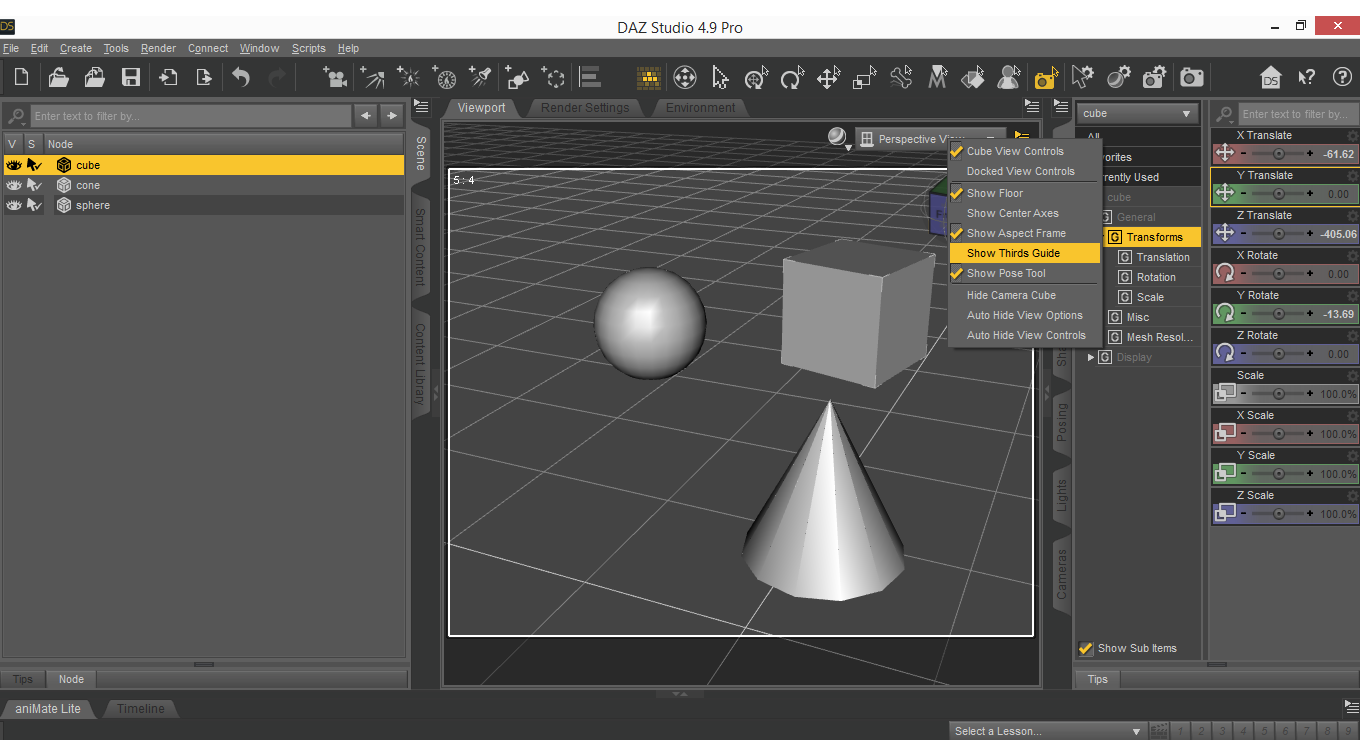Select the bone-shaped Joint Editor tool
This screenshot has height=740, width=1360.
pyautogui.click(x=901, y=78)
